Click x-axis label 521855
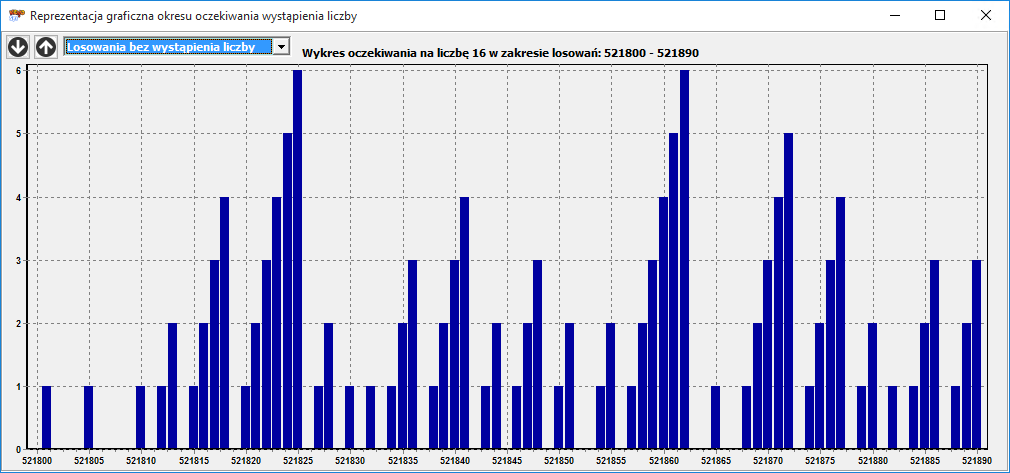 tap(611, 461)
